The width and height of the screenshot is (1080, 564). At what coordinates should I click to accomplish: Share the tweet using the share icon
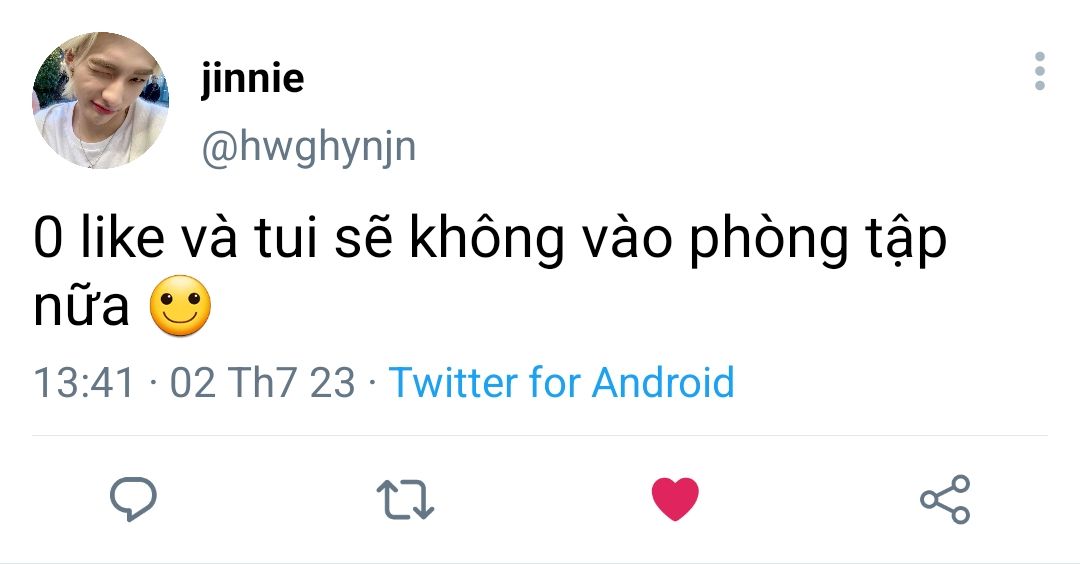point(945,499)
